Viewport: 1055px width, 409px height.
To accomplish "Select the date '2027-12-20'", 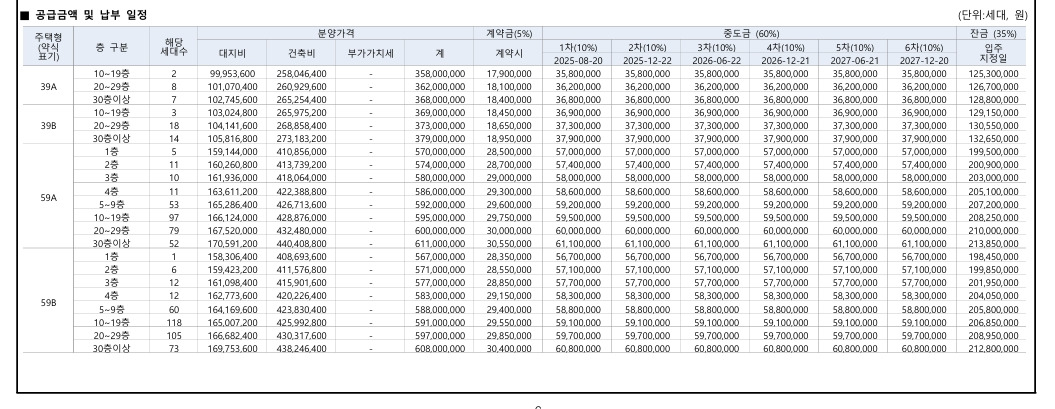I will [922, 60].
